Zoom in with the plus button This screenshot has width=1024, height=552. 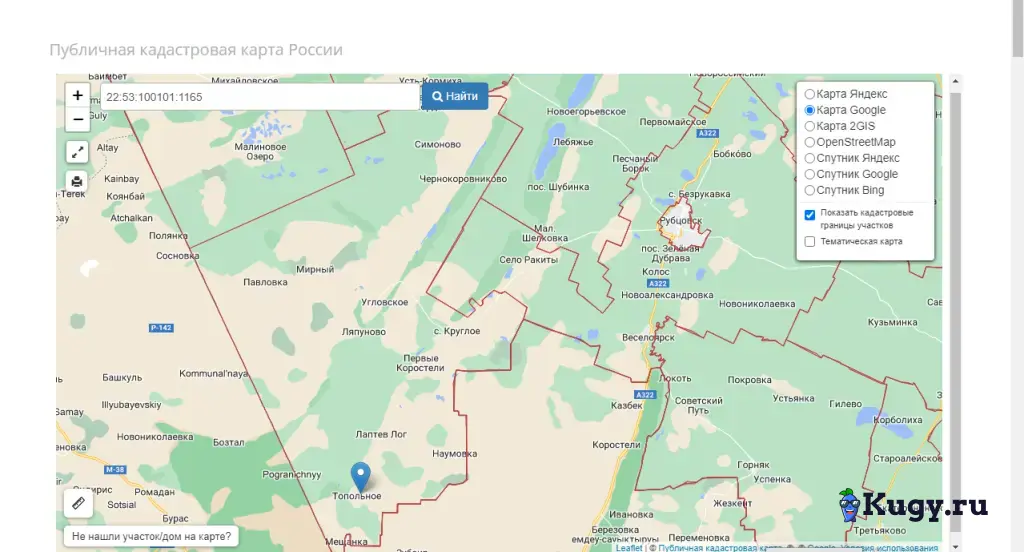point(78,95)
